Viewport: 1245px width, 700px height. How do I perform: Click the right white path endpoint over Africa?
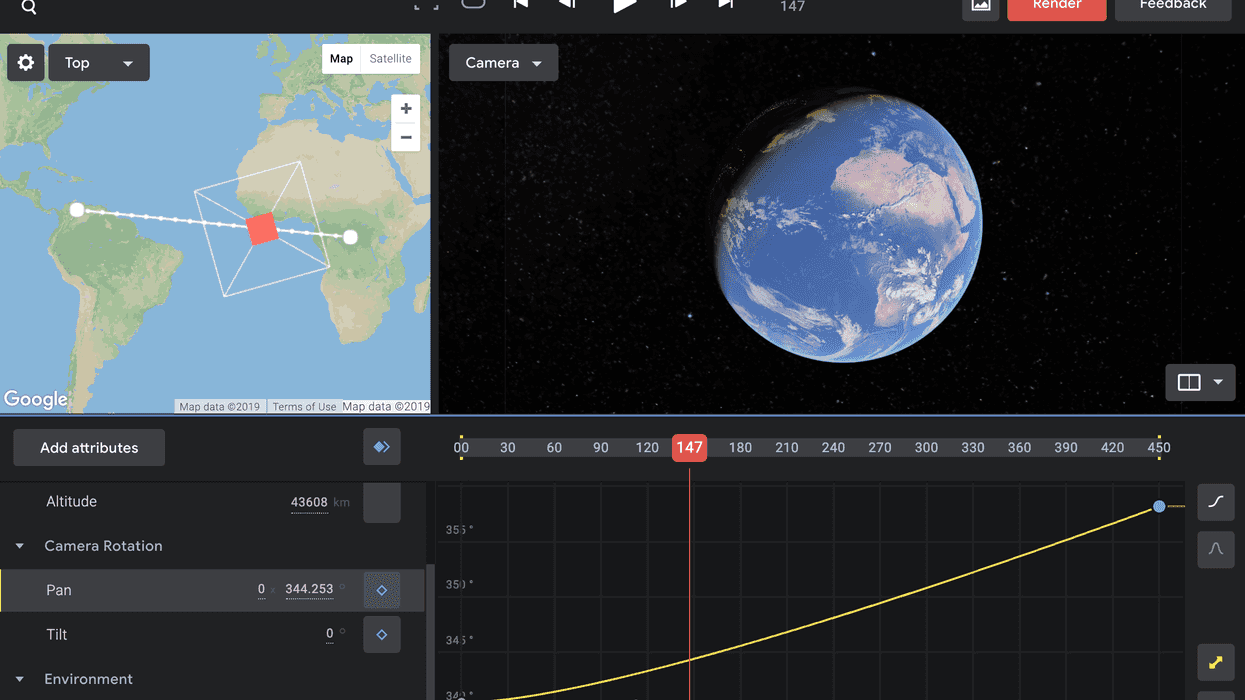(350, 237)
